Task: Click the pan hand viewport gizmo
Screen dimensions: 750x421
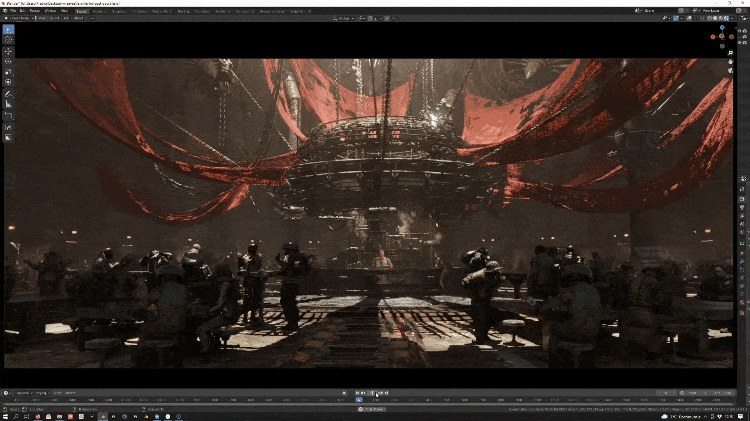Action: [x=730, y=62]
